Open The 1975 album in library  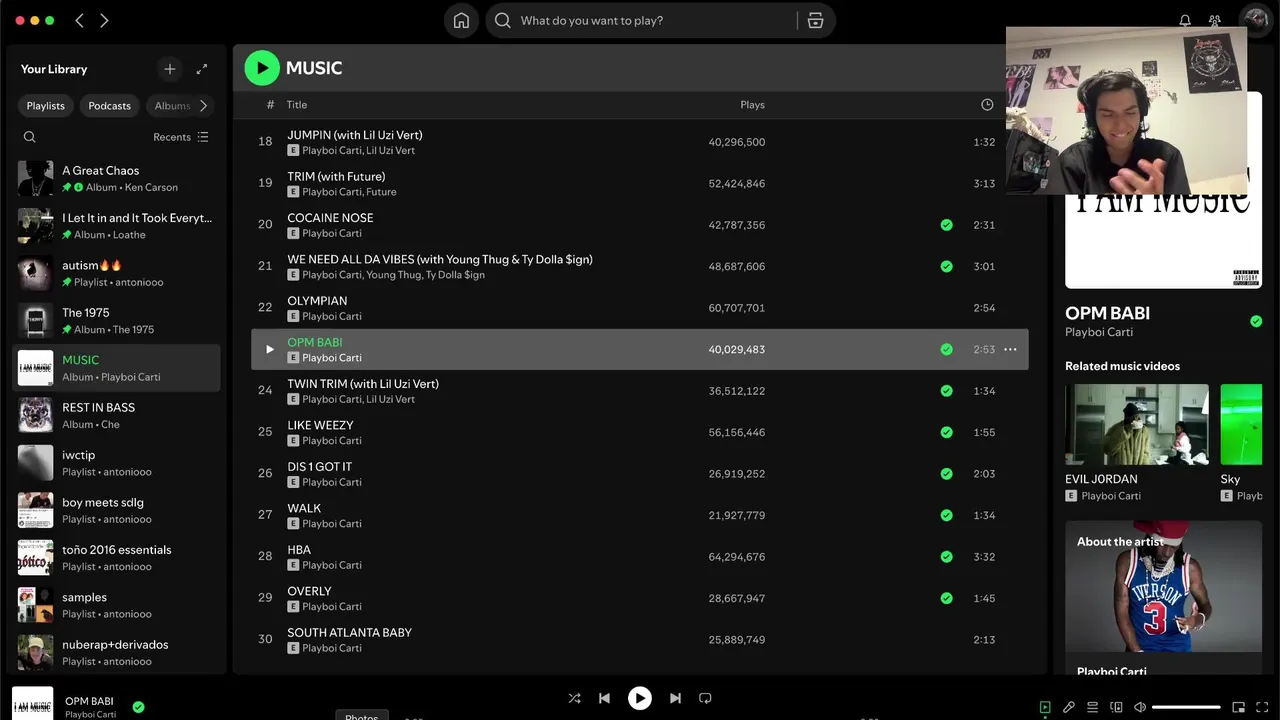[116, 320]
